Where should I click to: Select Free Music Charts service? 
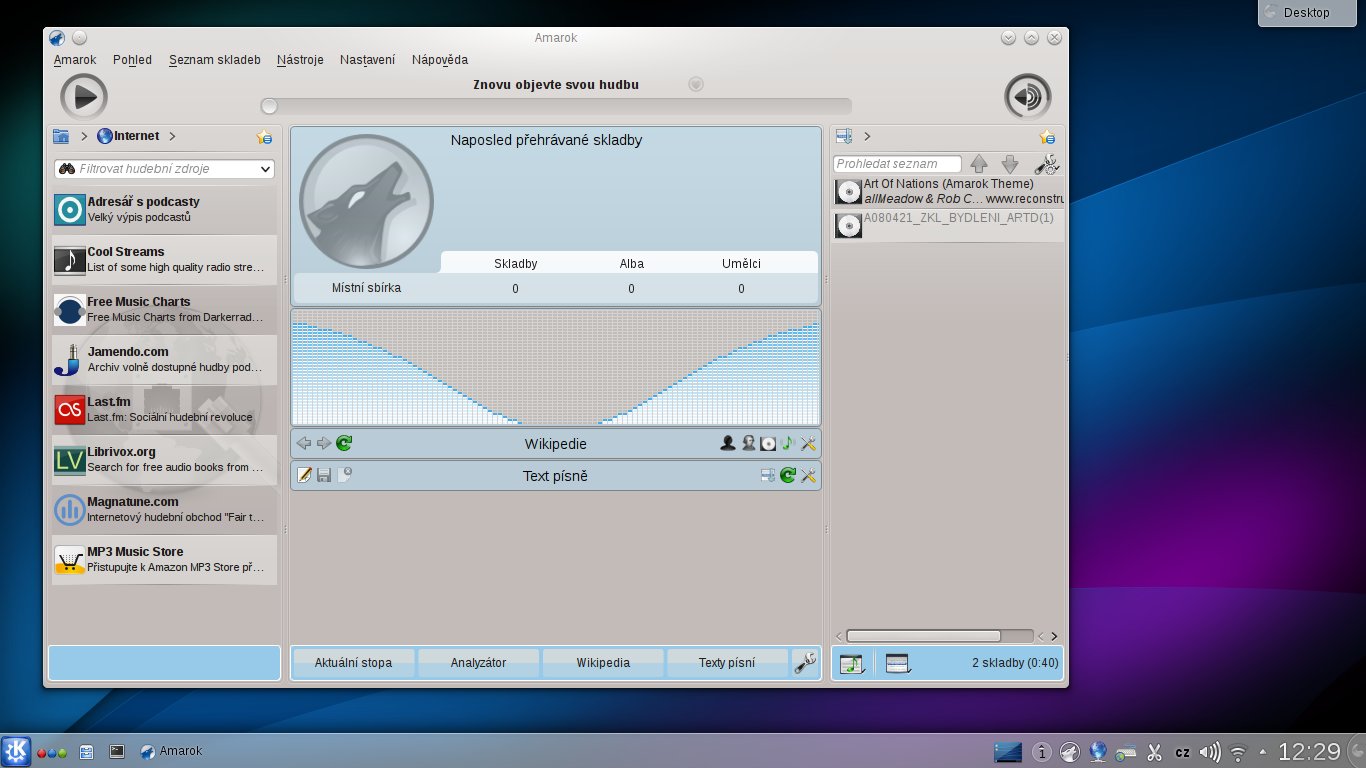pyautogui.click(x=164, y=309)
